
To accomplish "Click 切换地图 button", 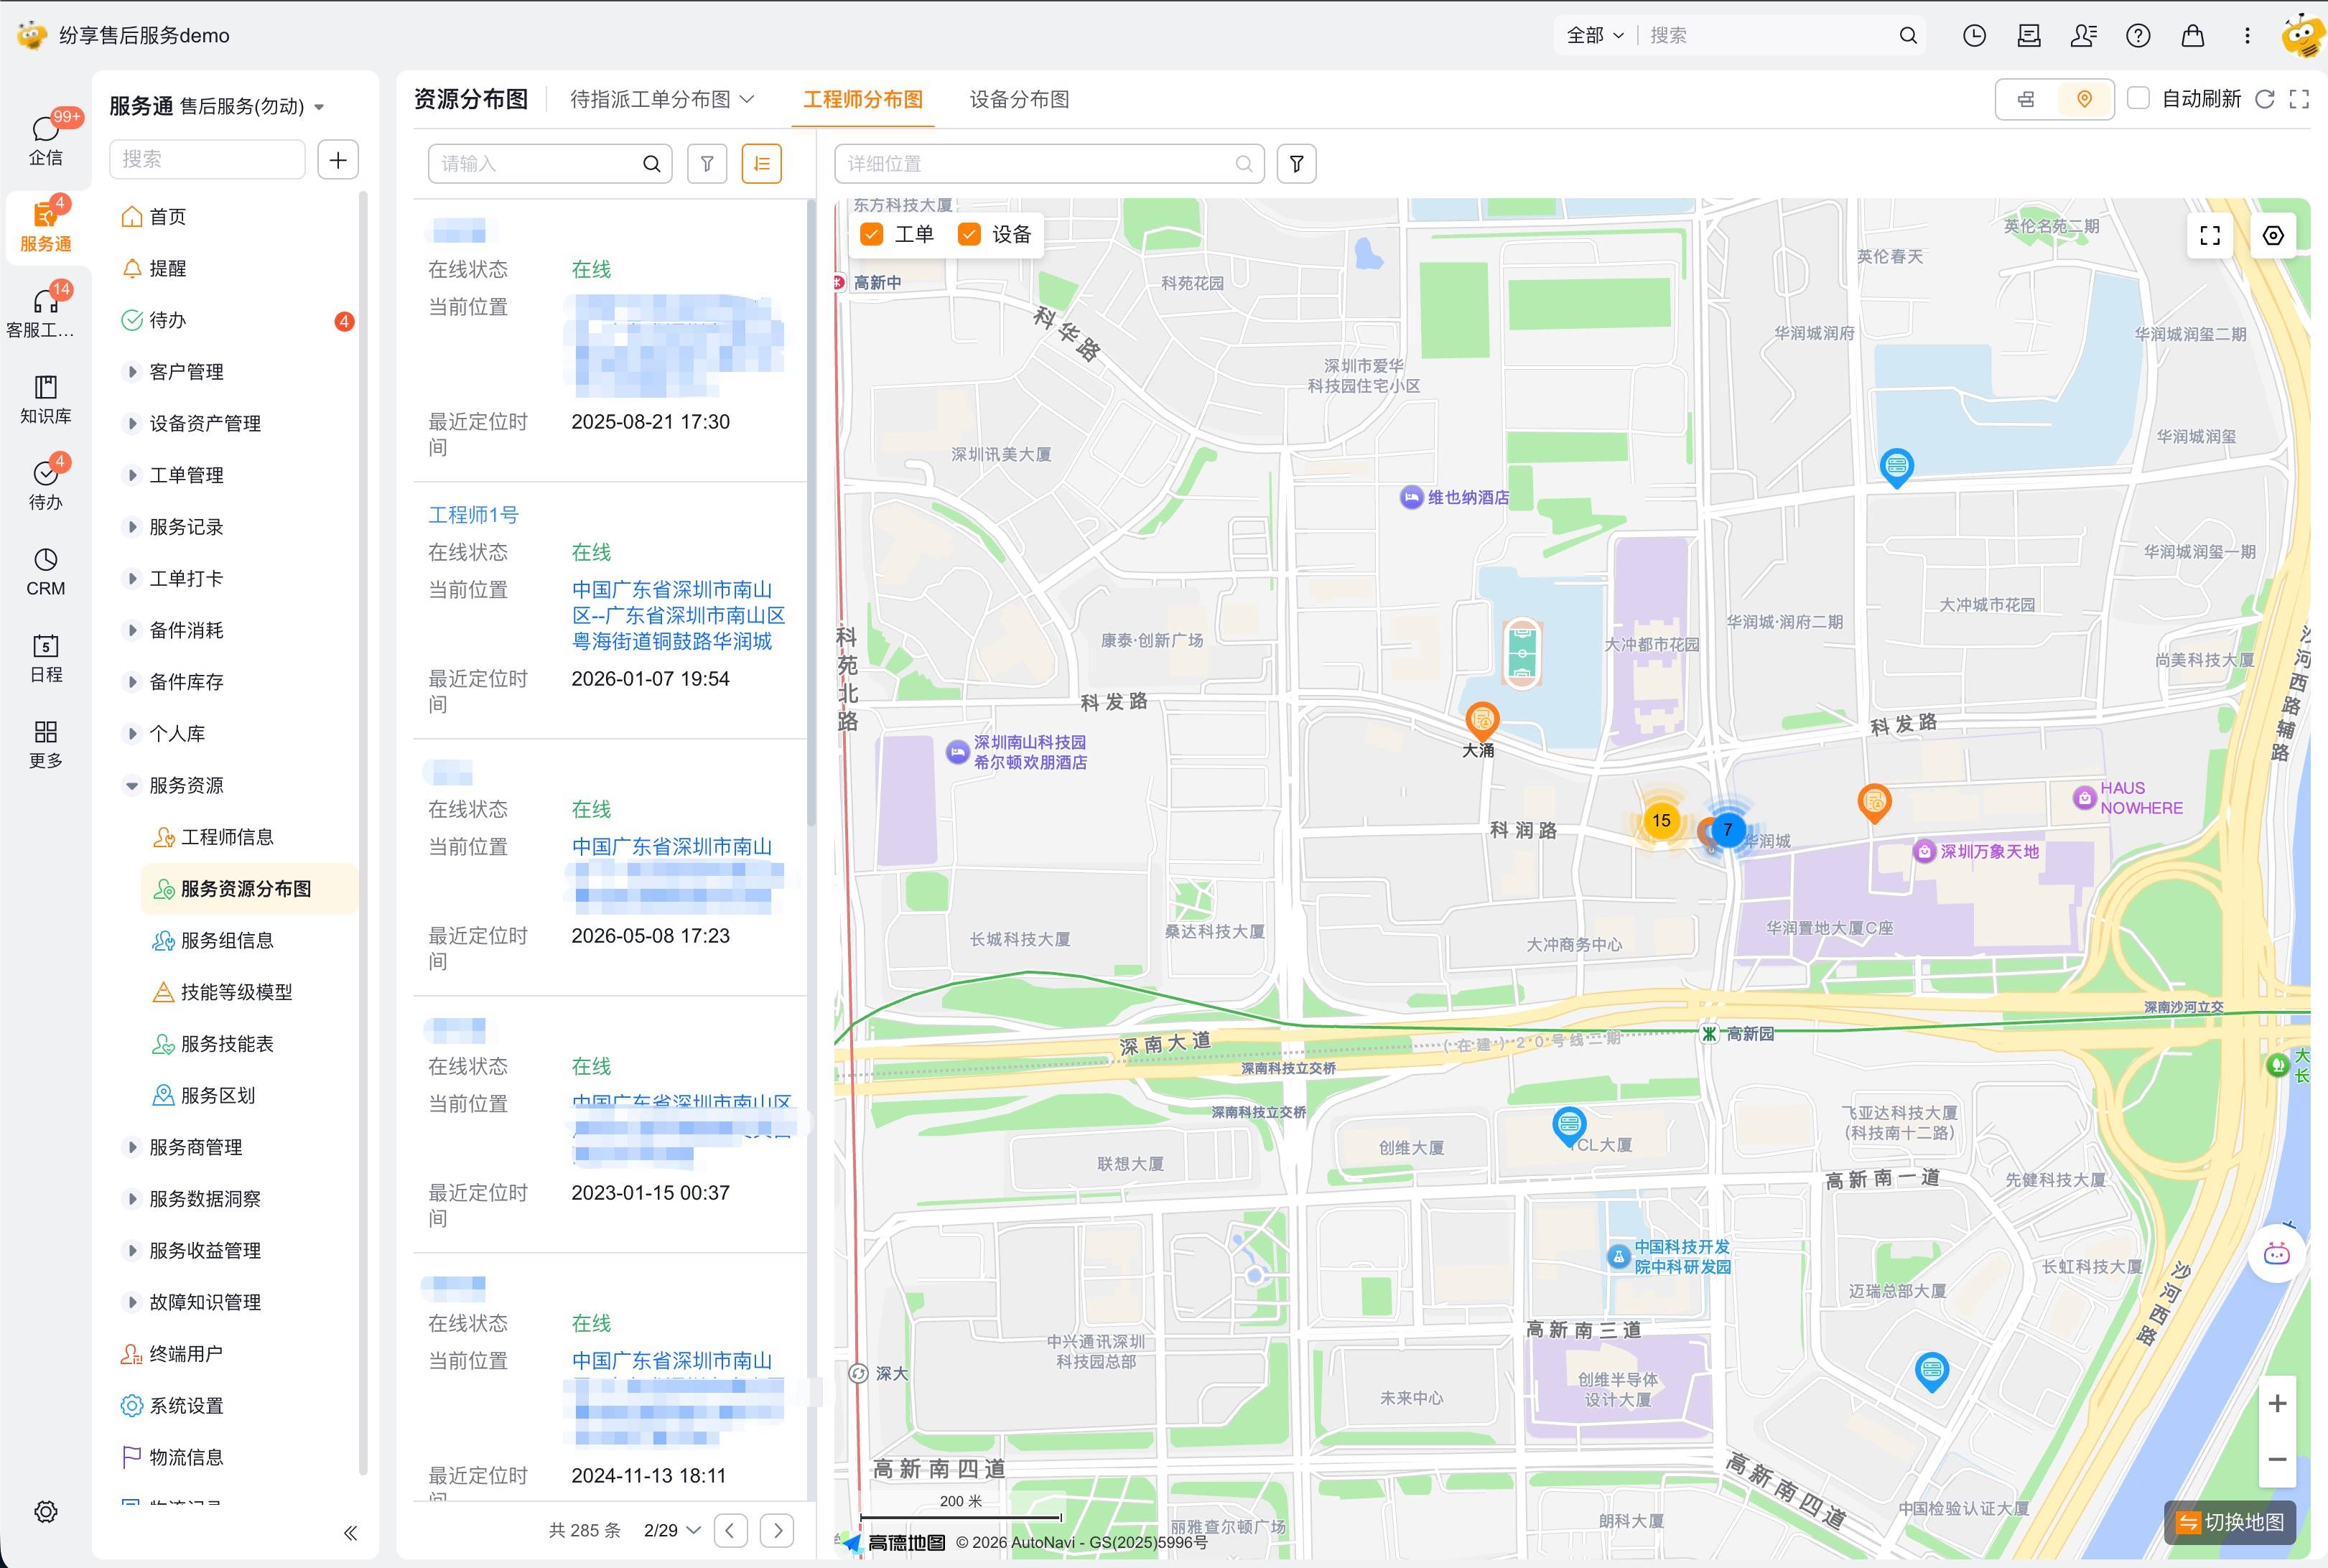I will (2229, 1522).
